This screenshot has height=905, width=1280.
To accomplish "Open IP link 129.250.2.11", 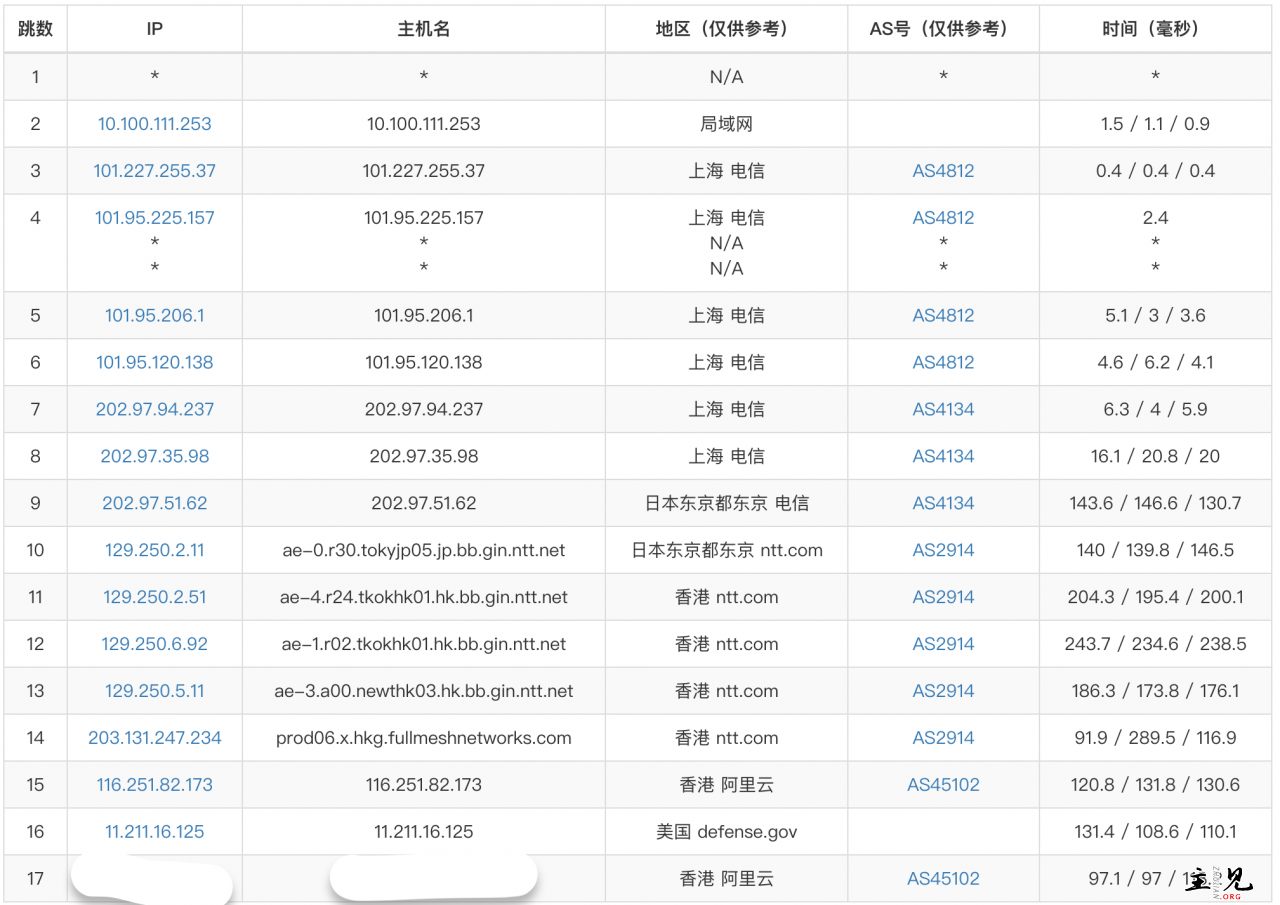I will coord(155,550).
